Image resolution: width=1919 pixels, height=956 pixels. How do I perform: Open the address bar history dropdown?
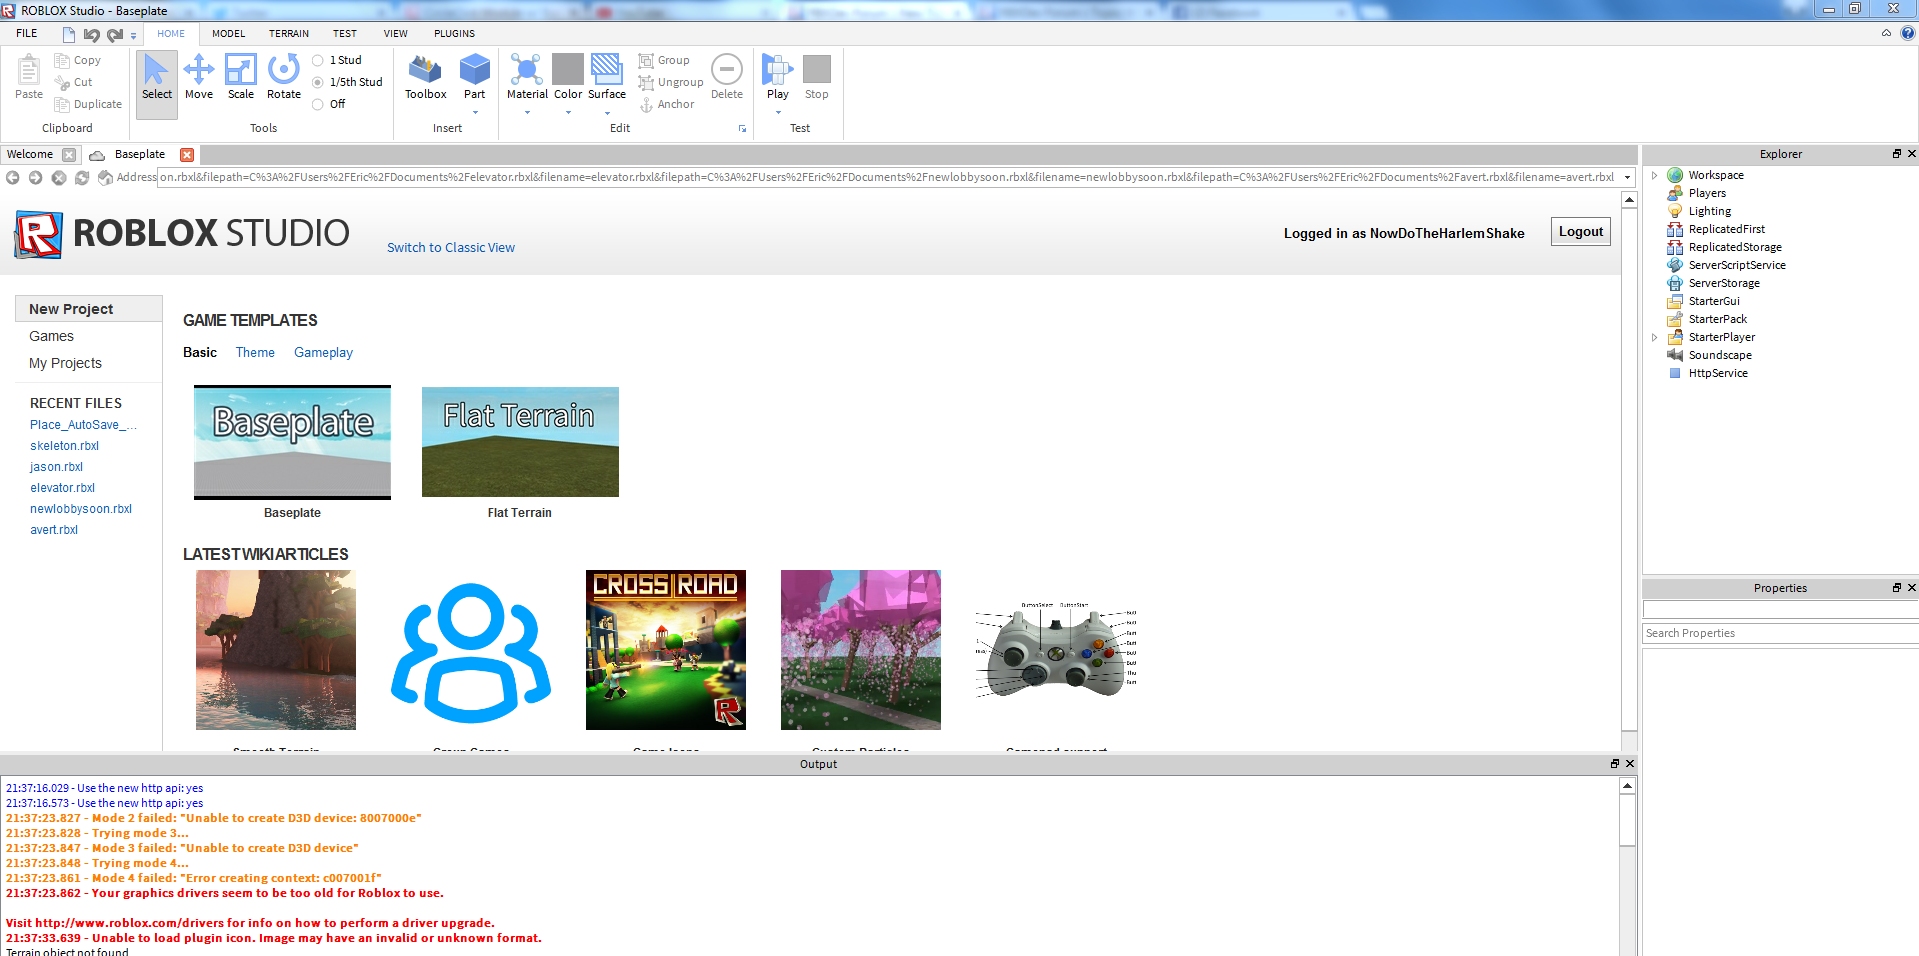1628,177
